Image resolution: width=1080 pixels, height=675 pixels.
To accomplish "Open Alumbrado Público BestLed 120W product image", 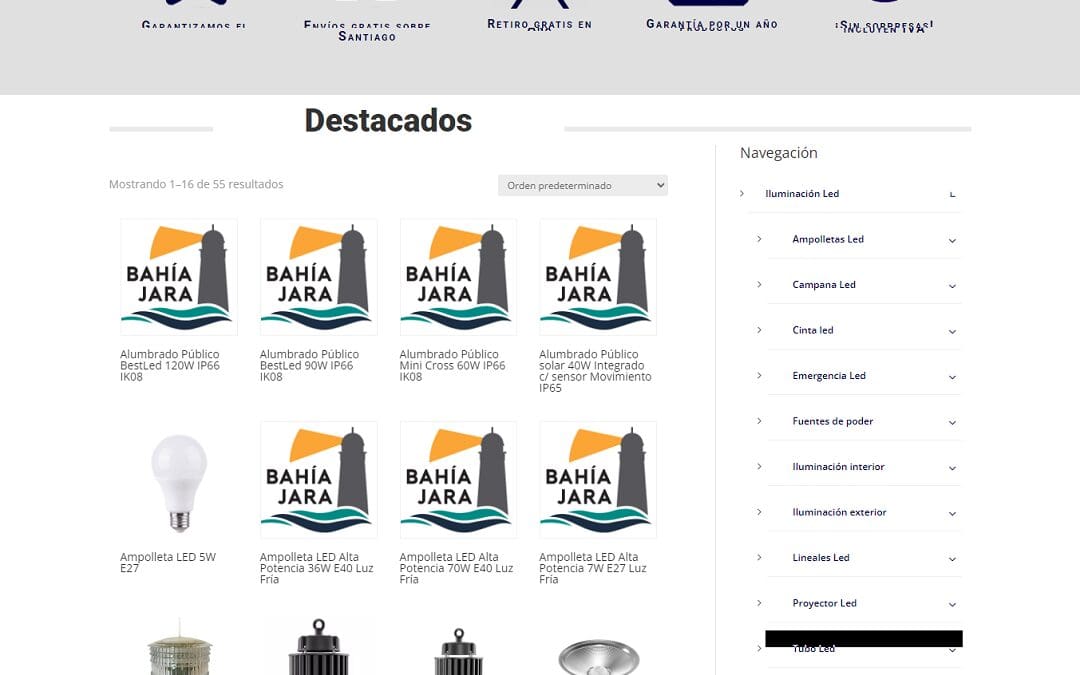I will click(179, 277).
